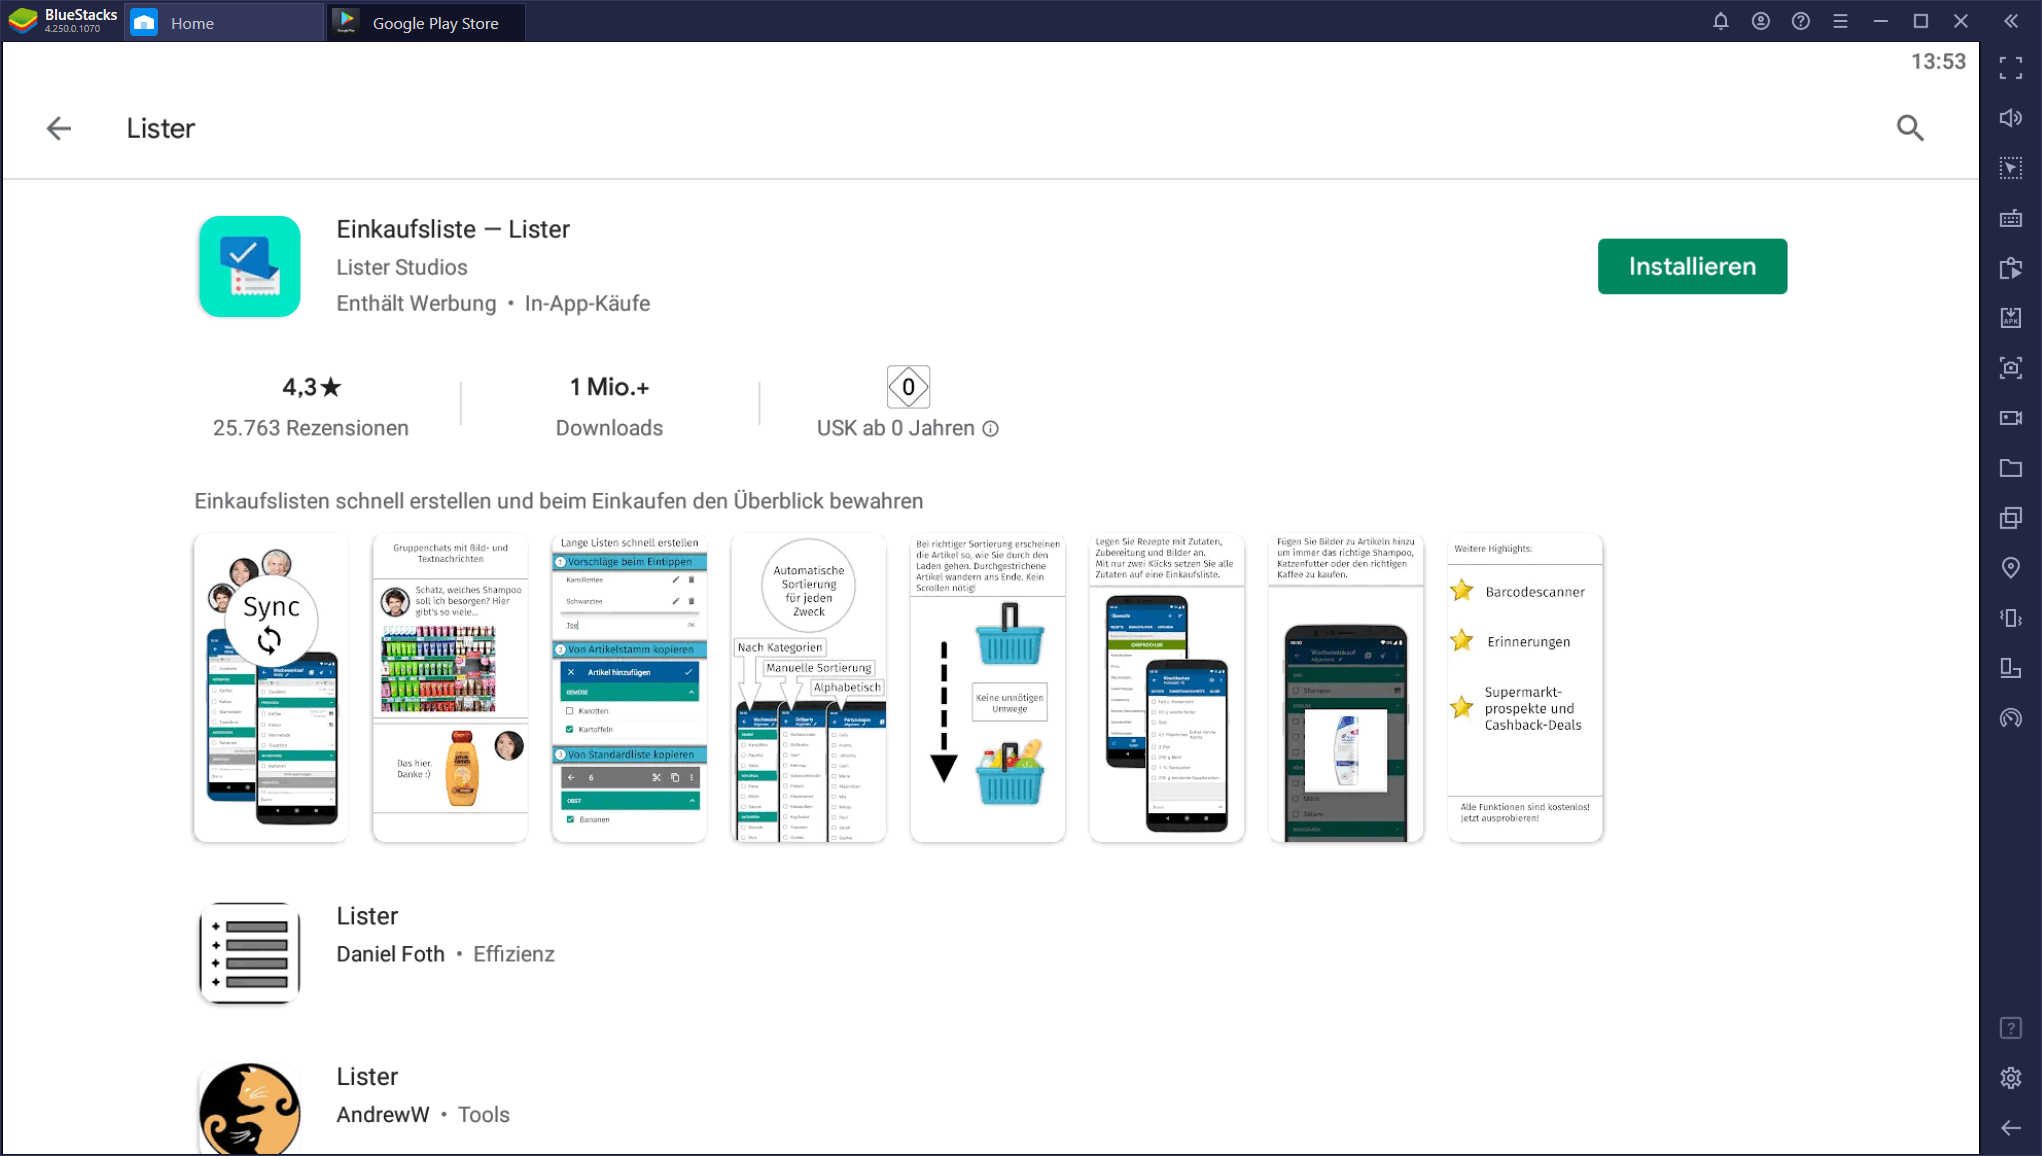The width and height of the screenshot is (2042, 1156).
Task: Open the Sync screenshot thumbnail
Action: (x=271, y=688)
